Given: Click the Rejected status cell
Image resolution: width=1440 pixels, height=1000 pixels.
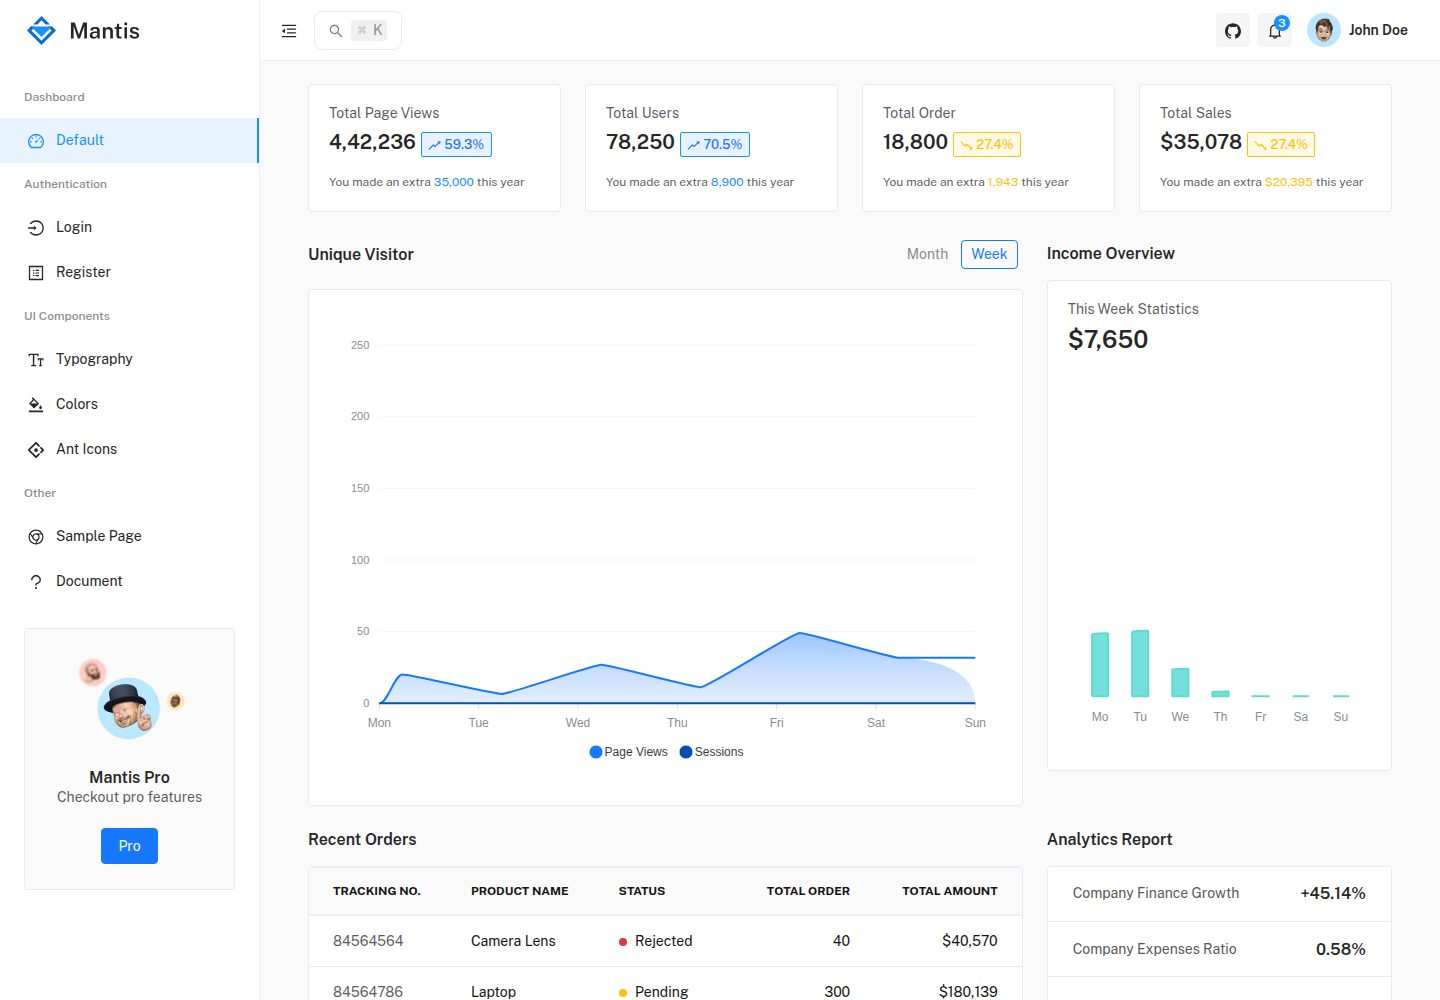Looking at the screenshot, I should coord(655,941).
